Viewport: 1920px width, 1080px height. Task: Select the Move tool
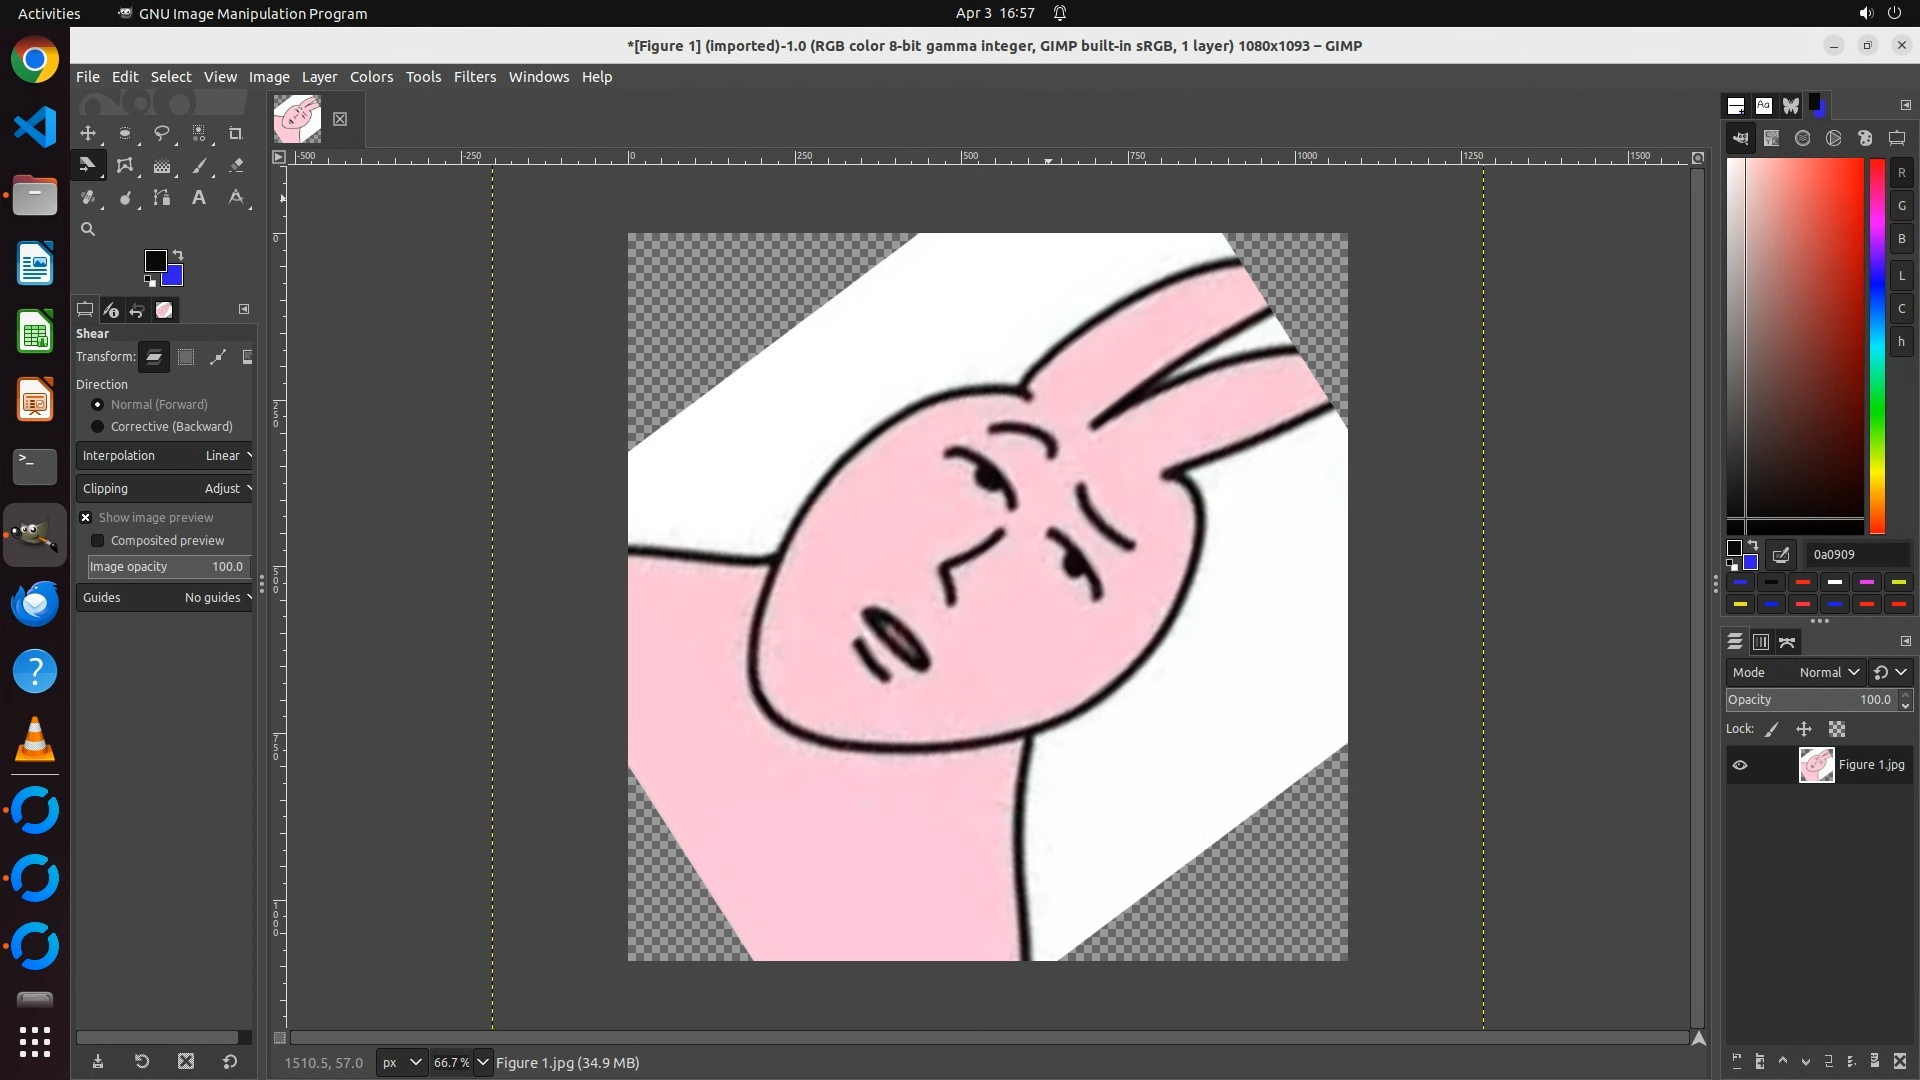click(88, 133)
